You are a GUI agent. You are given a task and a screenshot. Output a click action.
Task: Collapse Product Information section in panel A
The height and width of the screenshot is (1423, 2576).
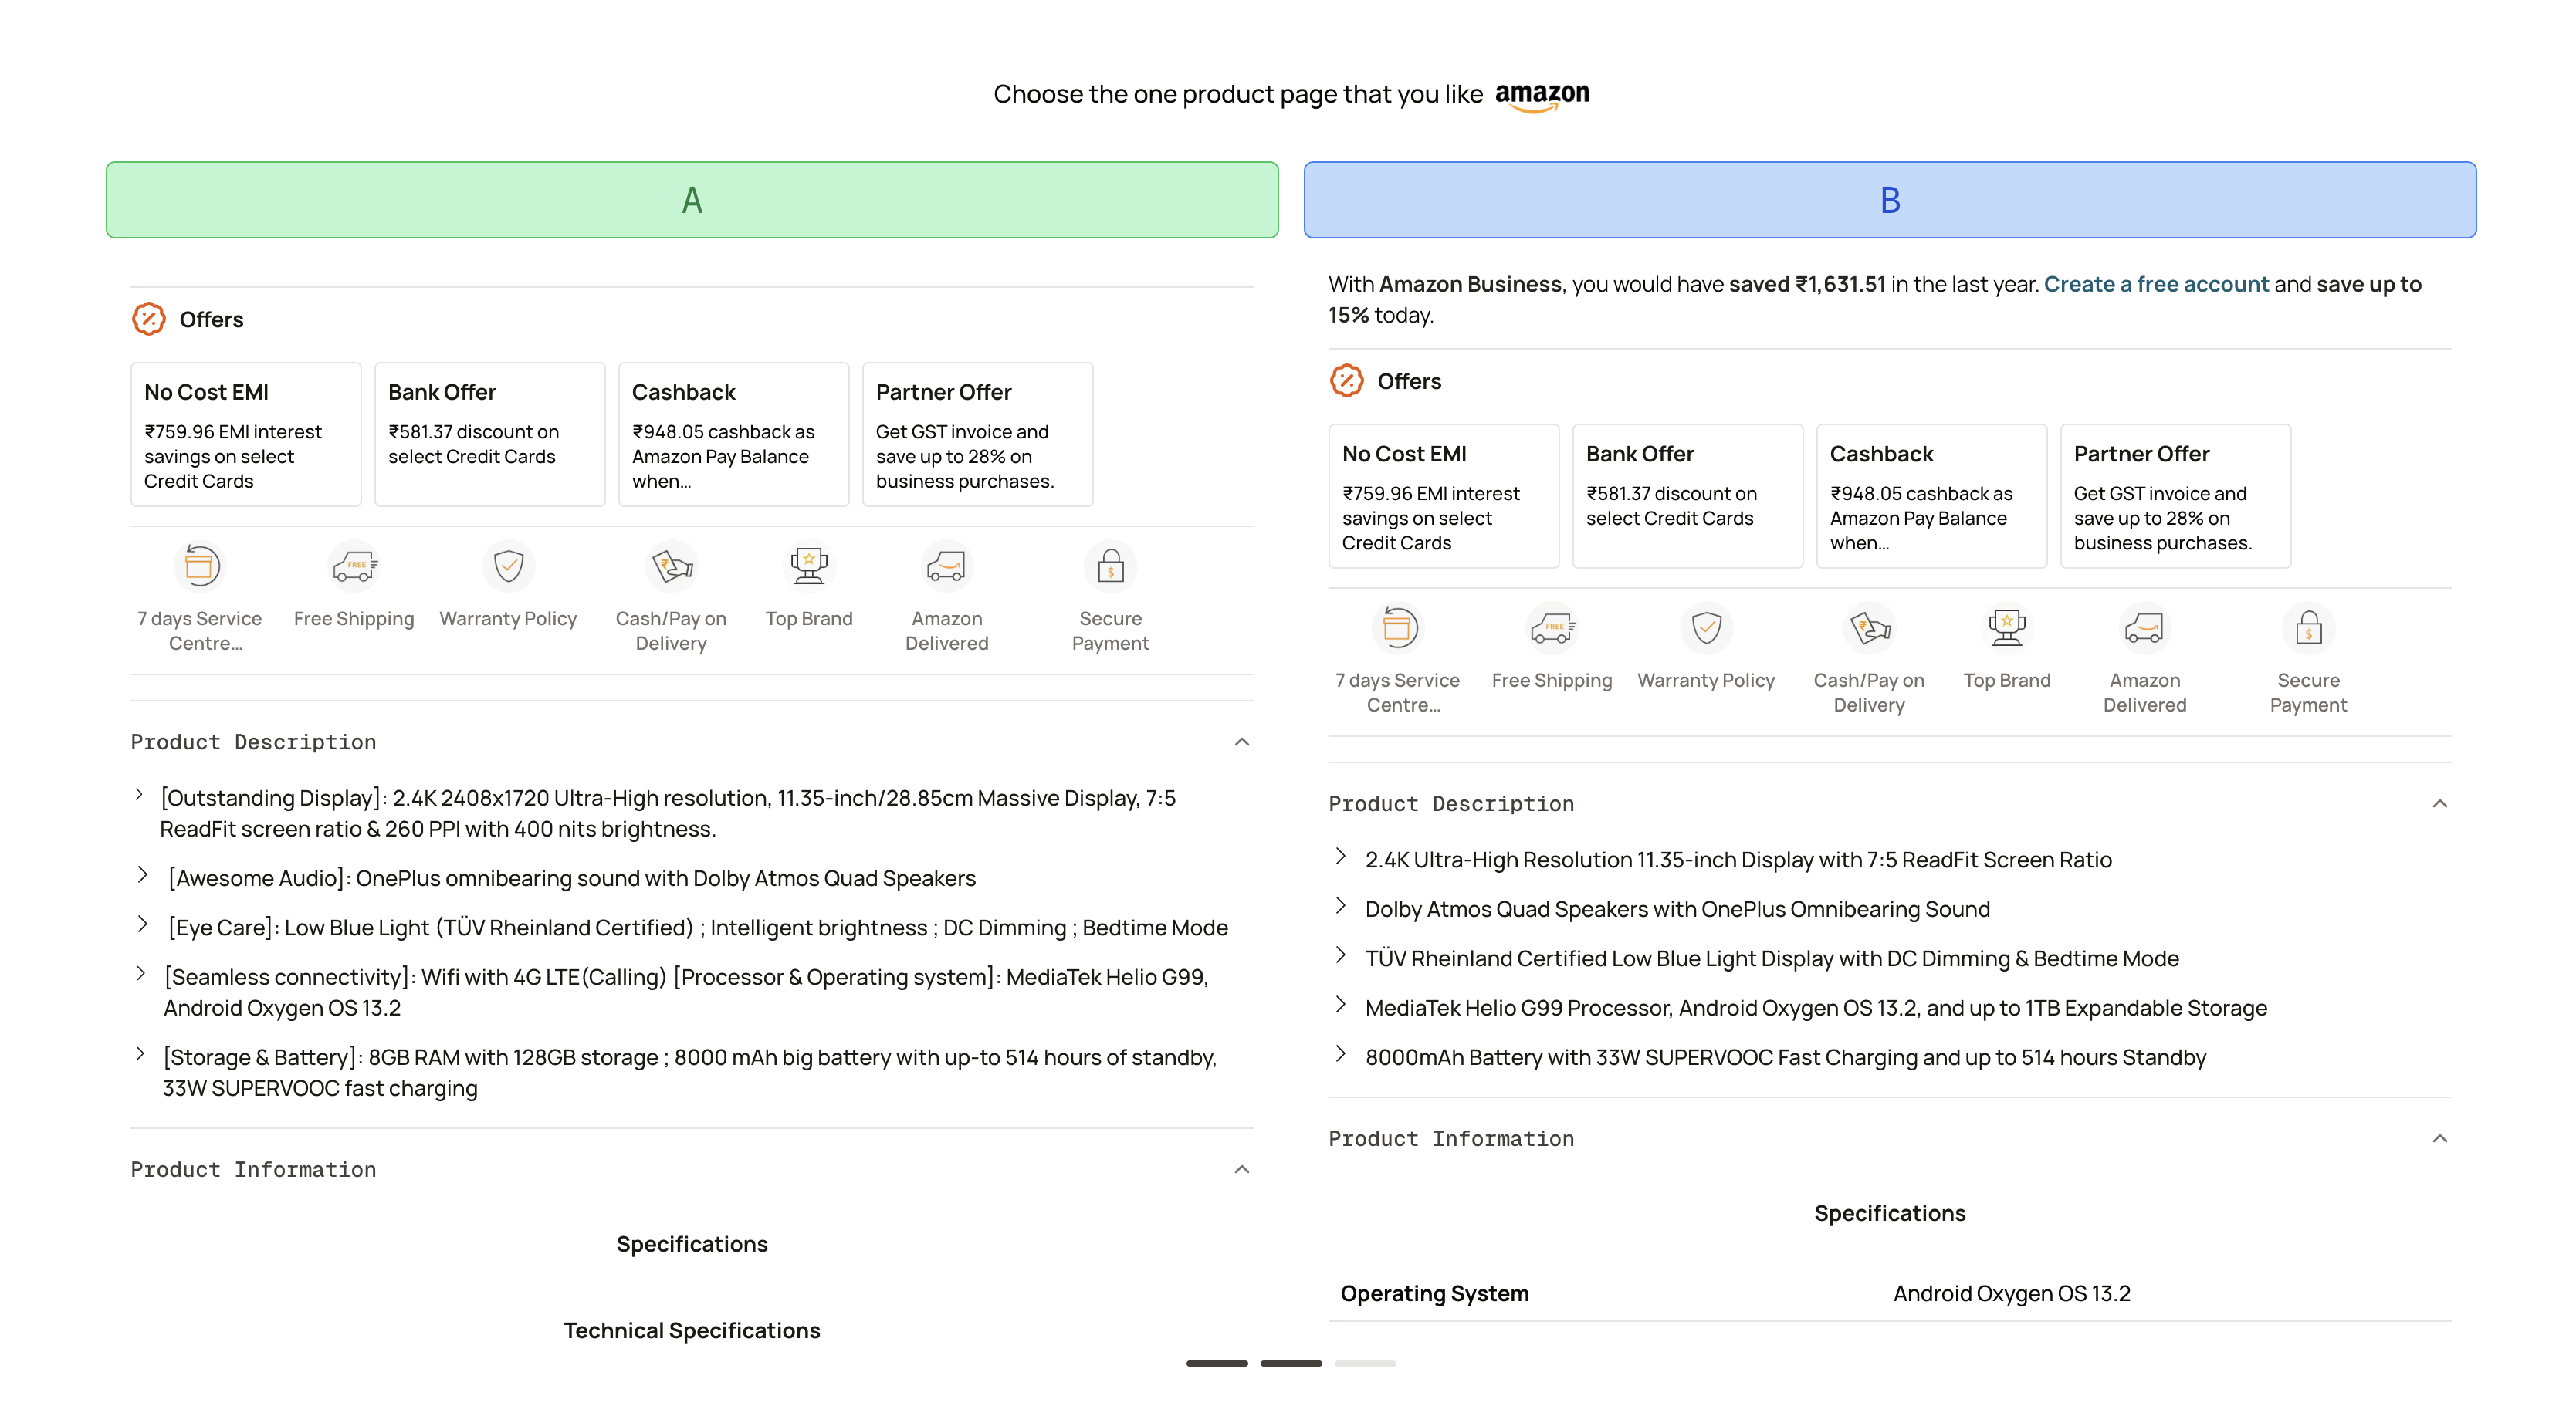tap(1241, 1170)
